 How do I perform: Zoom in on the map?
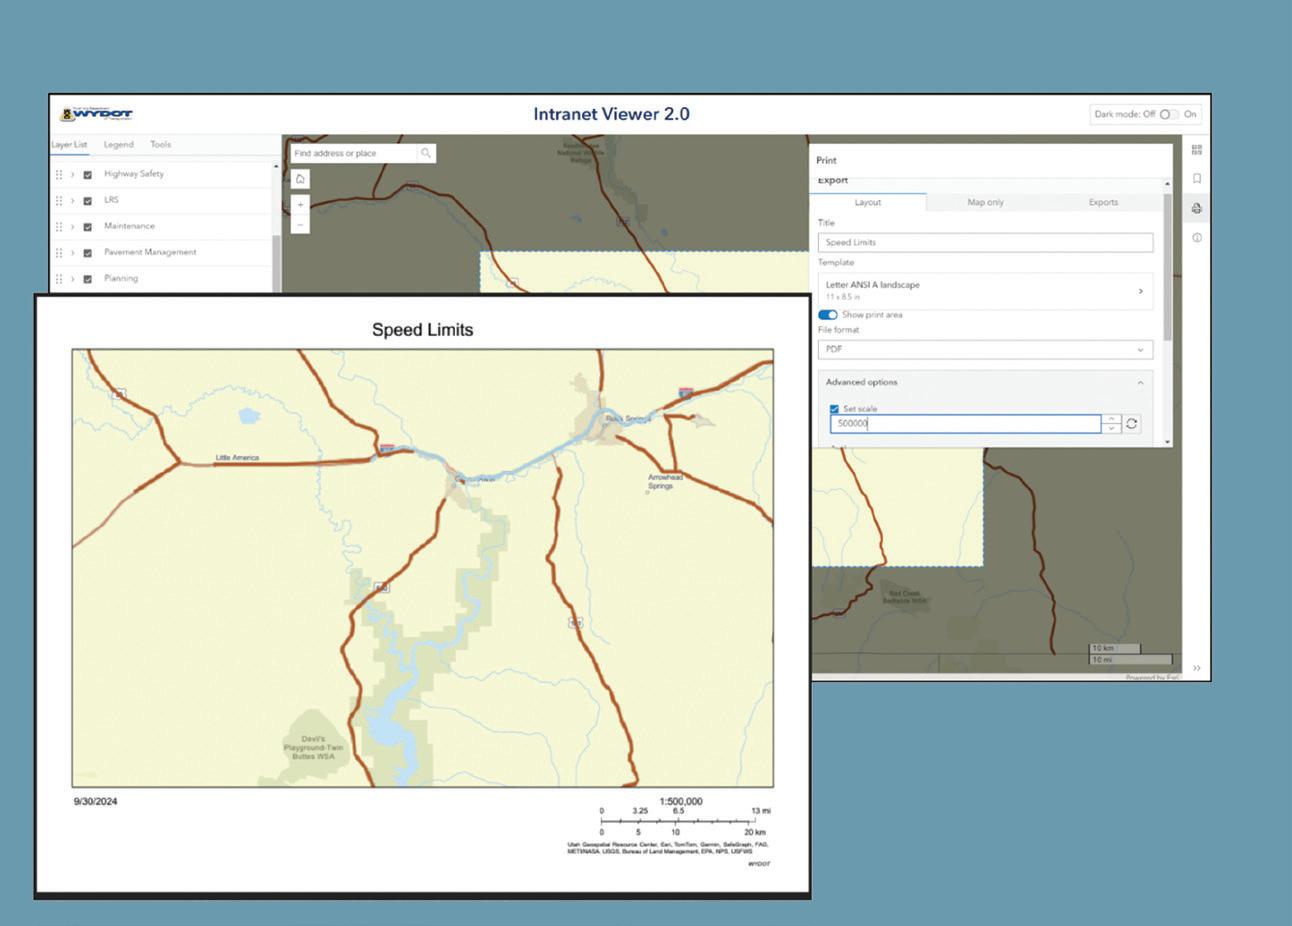tap(300, 205)
